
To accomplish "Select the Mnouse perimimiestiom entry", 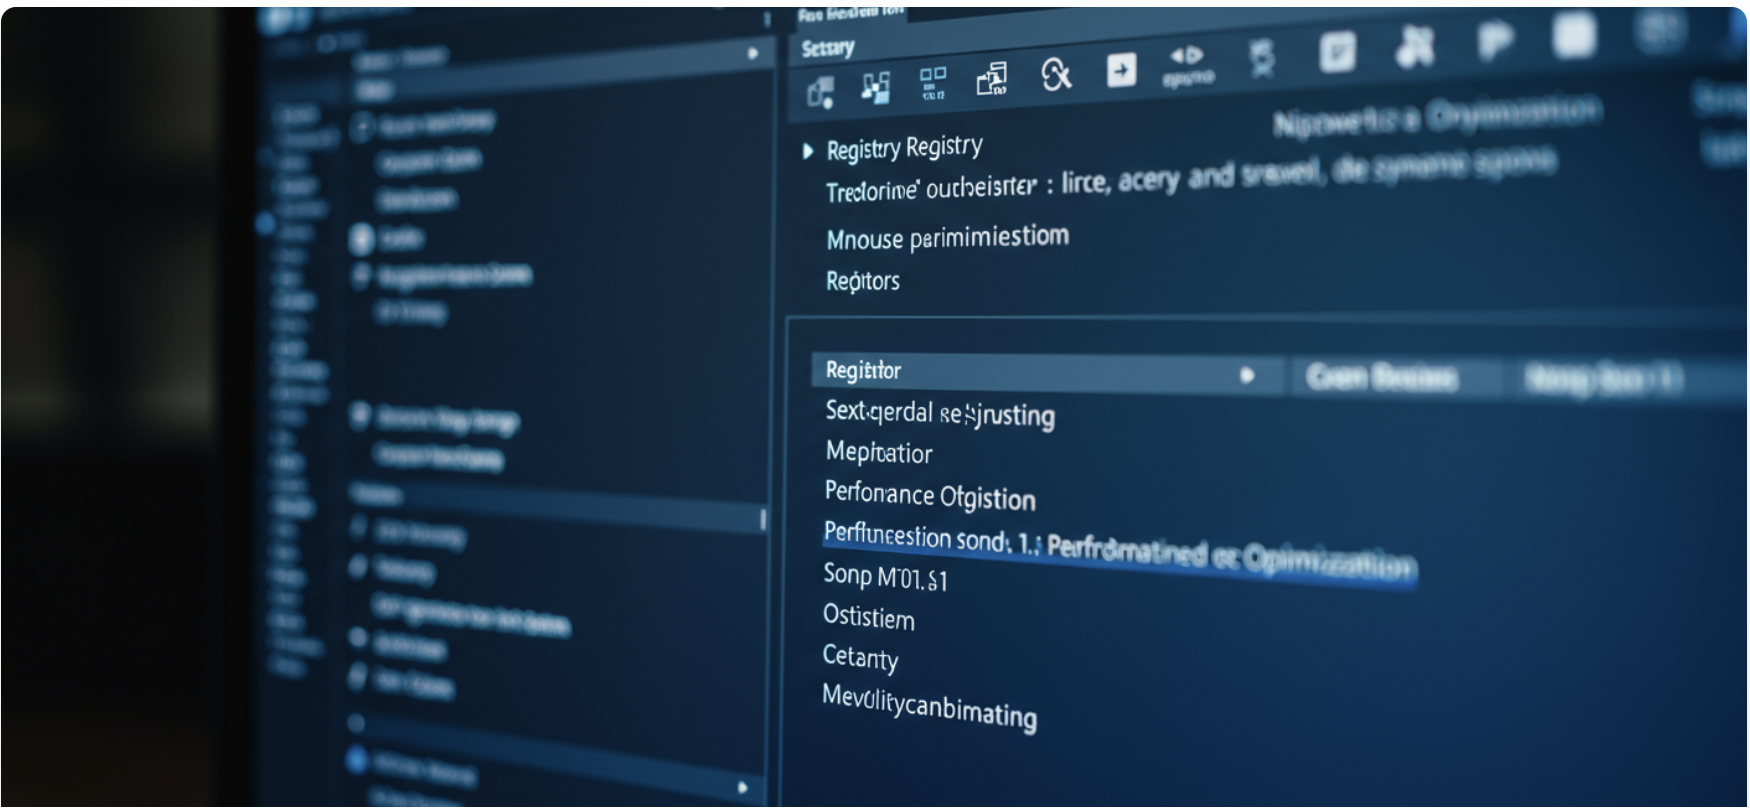I will (947, 238).
